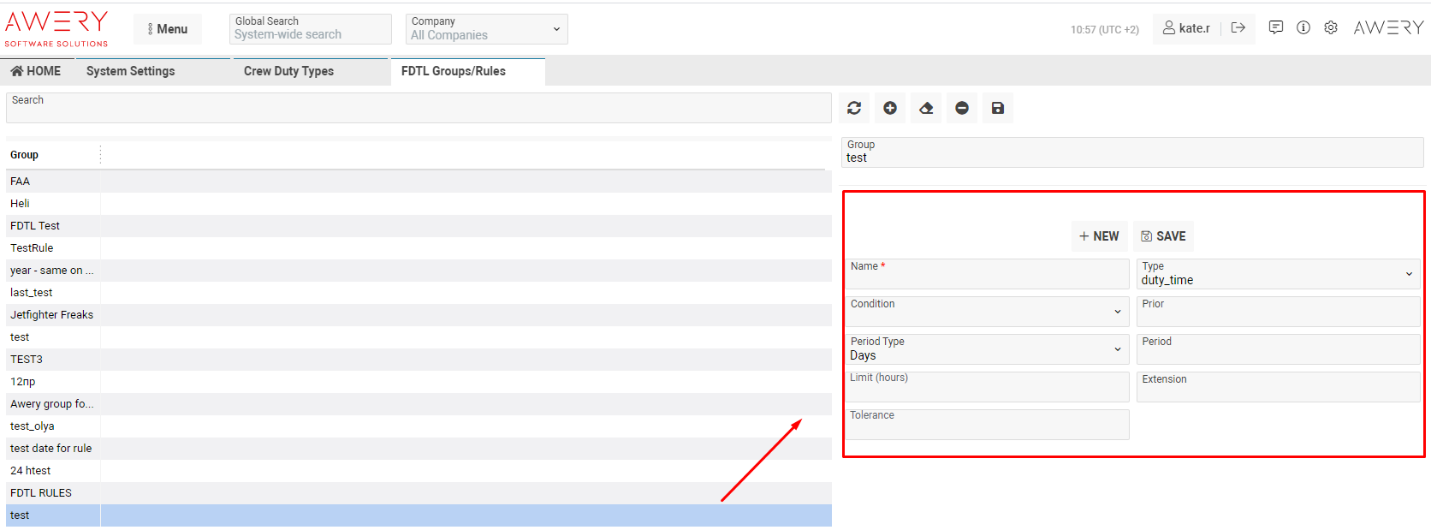This screenshot has width=1431, height=530.
Task: Select the TestRule group row
Action: click(x=418, y=248)
